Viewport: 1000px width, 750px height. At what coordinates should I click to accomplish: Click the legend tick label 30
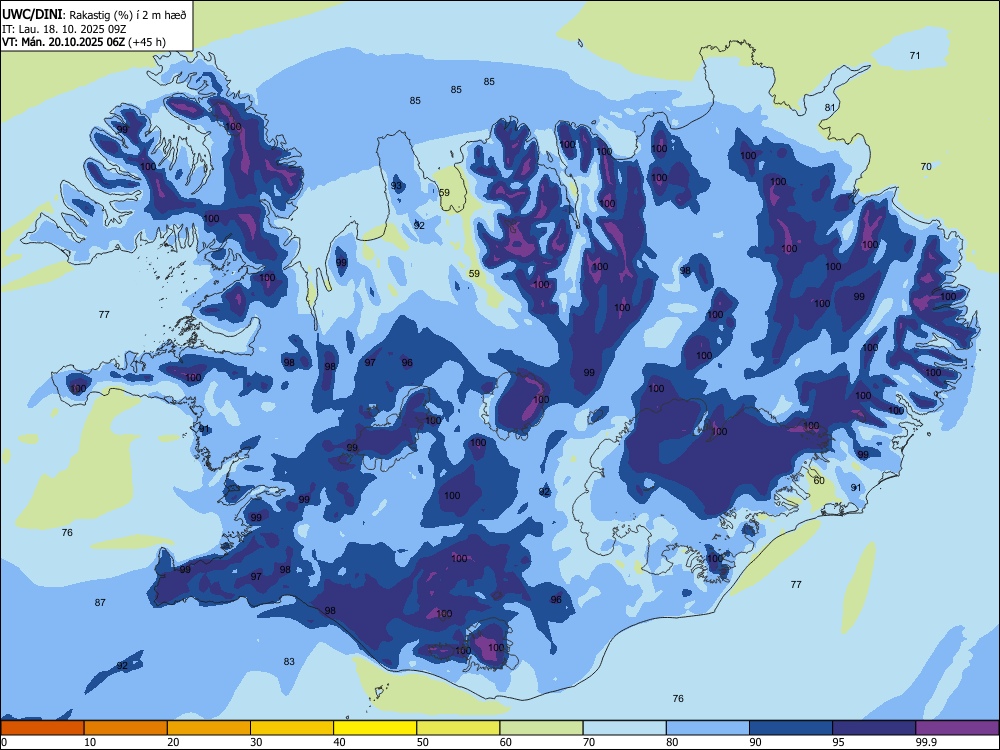pos(256,742)
